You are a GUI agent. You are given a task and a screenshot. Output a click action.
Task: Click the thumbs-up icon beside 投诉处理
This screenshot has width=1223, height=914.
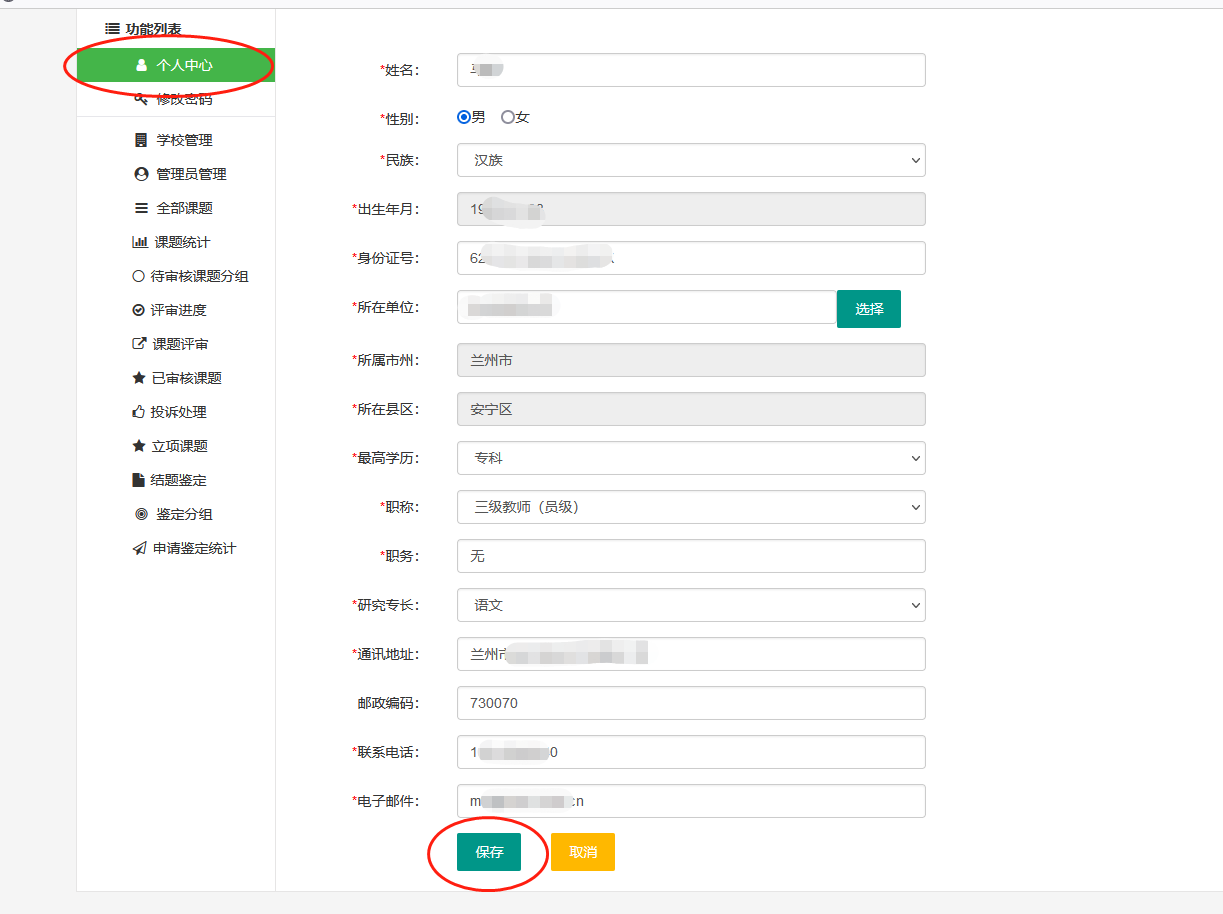click(139, 412)
